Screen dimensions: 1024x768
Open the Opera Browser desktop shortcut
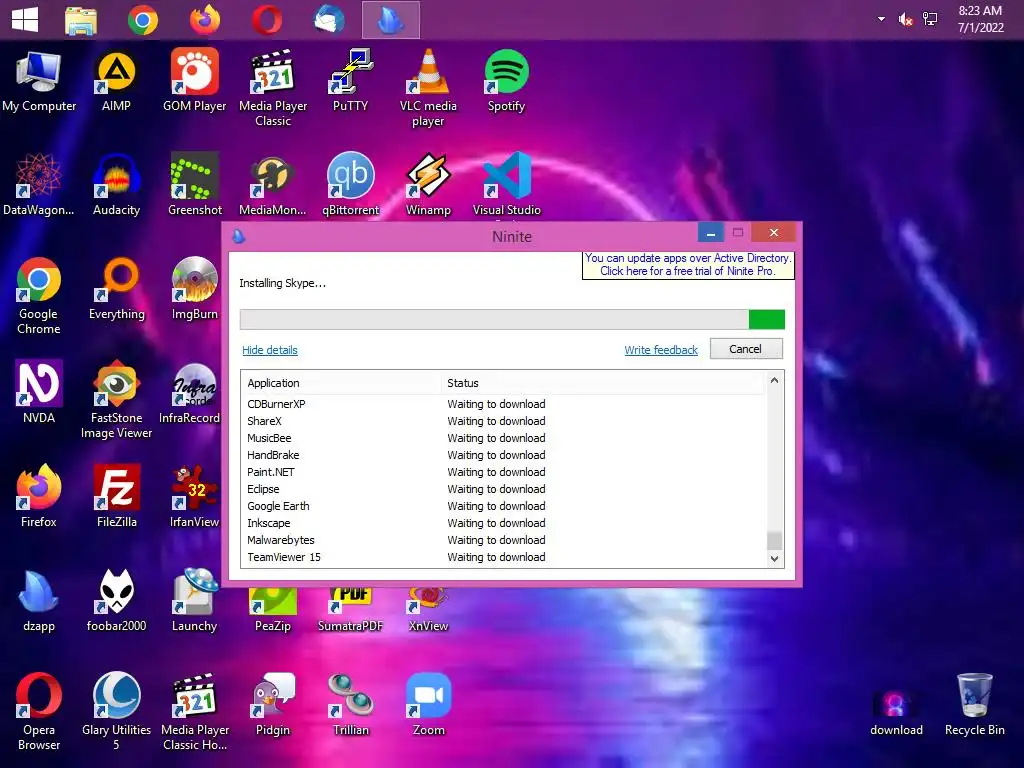[x=39, y=712]
